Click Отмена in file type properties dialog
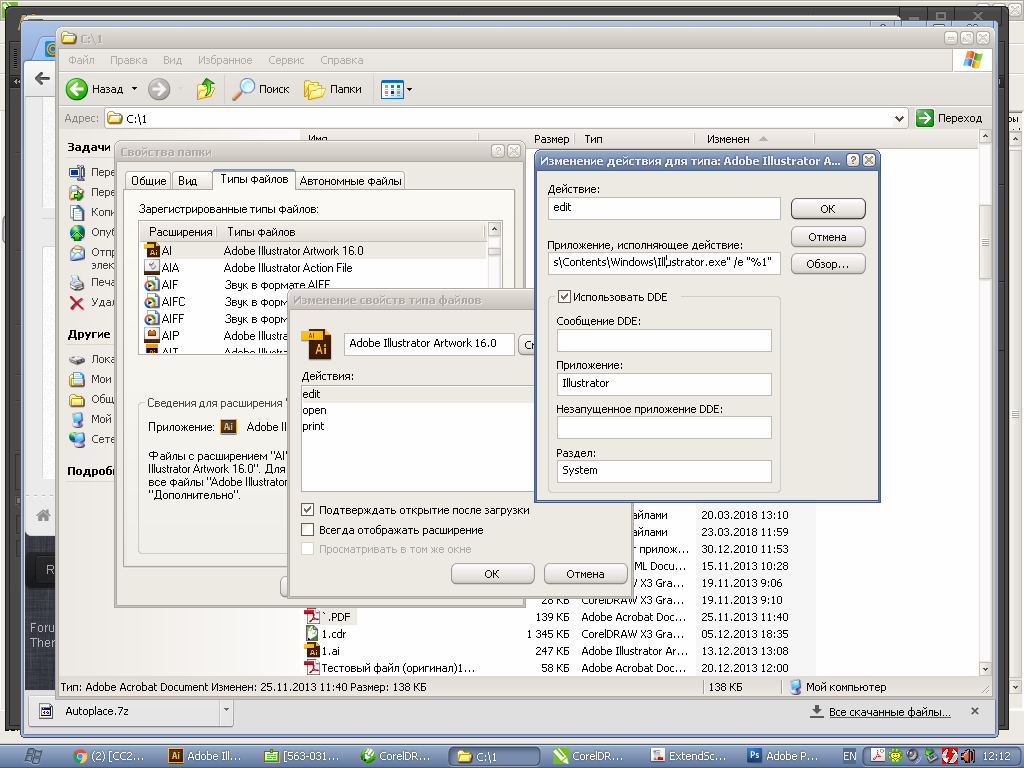Screen dimensions: 1024x768 click(585, 574)
